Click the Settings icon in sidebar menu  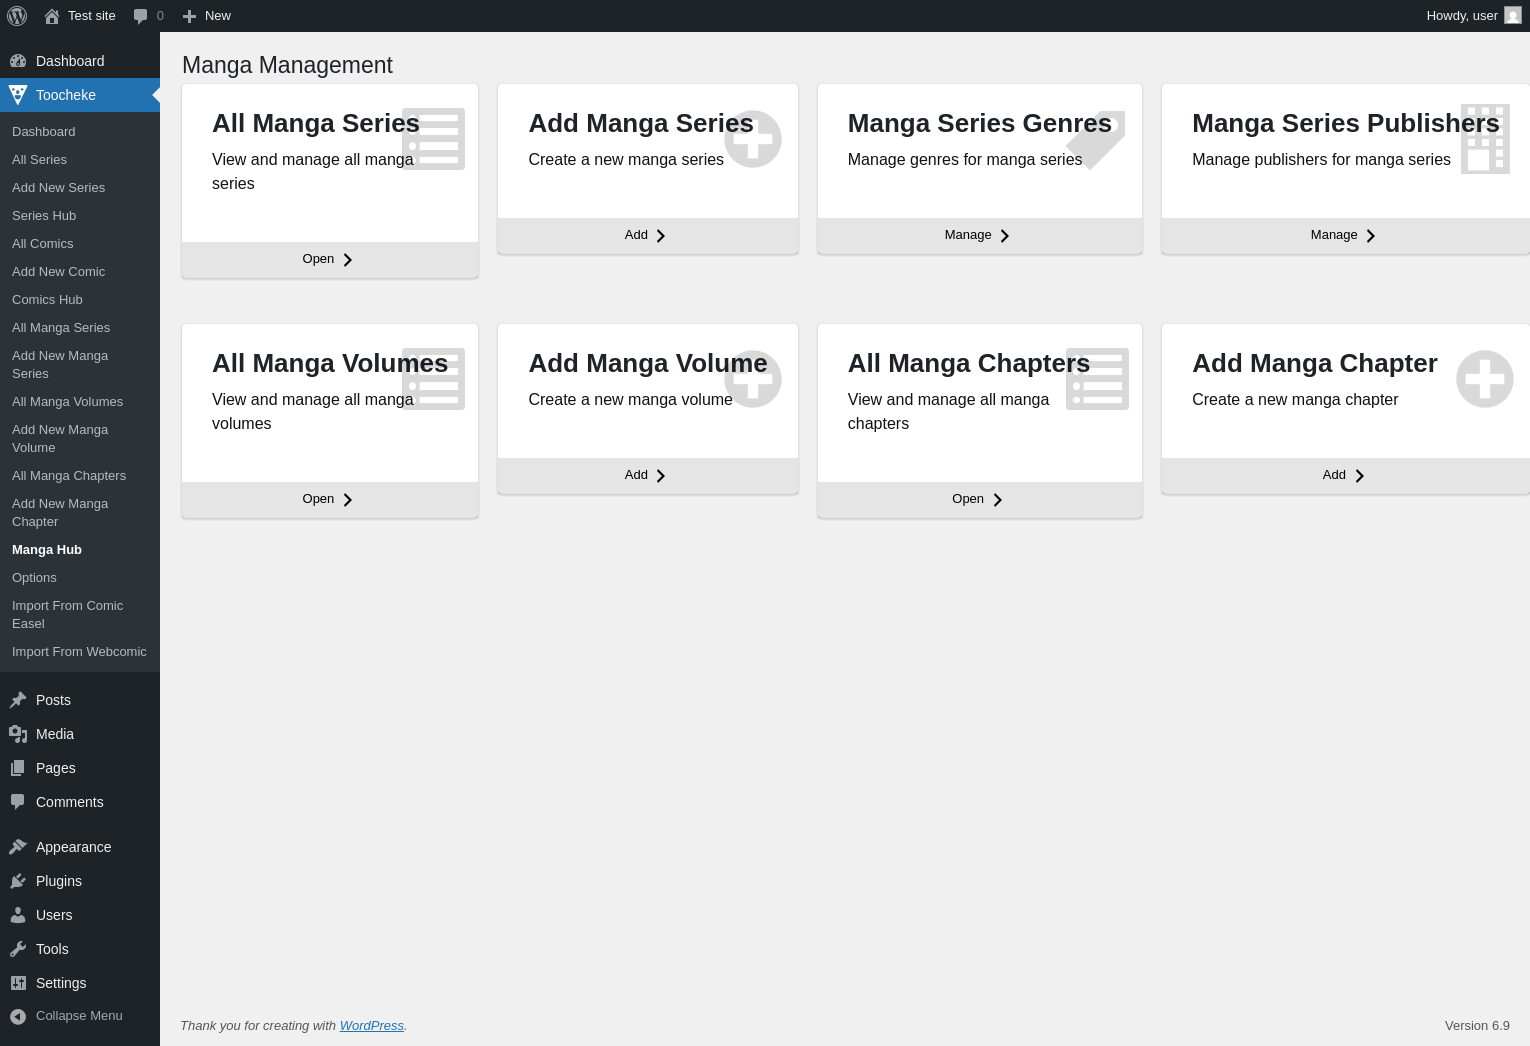pos(18,983)
